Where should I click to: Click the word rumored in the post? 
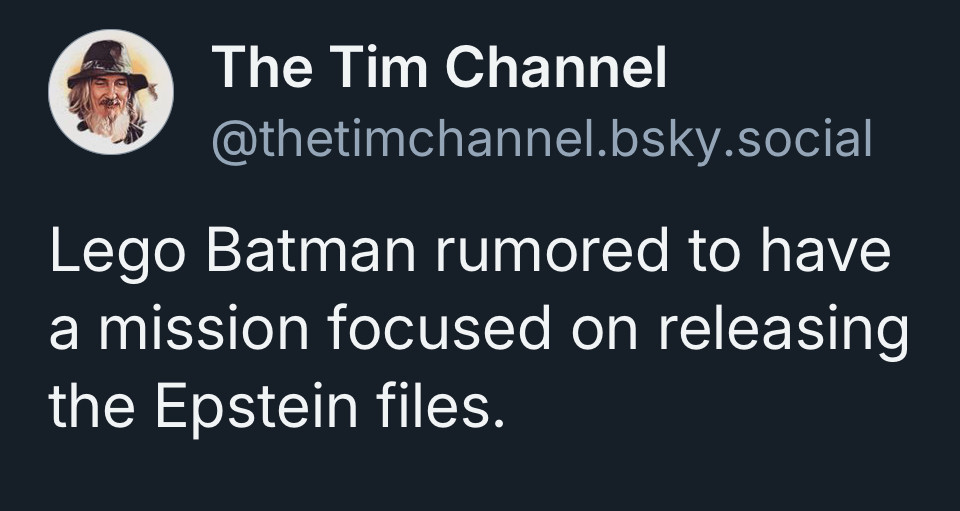(552, 250)
